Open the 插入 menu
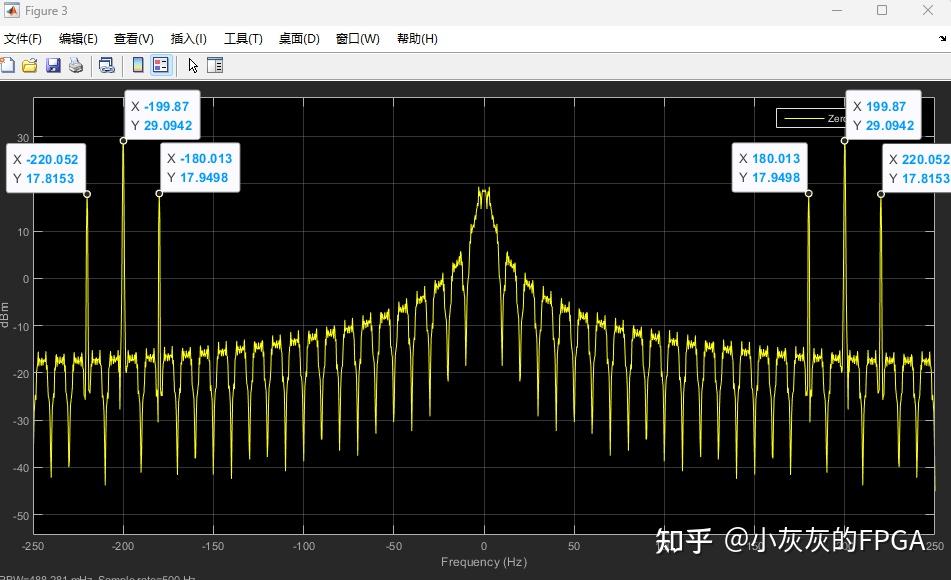Viewport: 951px width, 580px height. coord(188,39)
